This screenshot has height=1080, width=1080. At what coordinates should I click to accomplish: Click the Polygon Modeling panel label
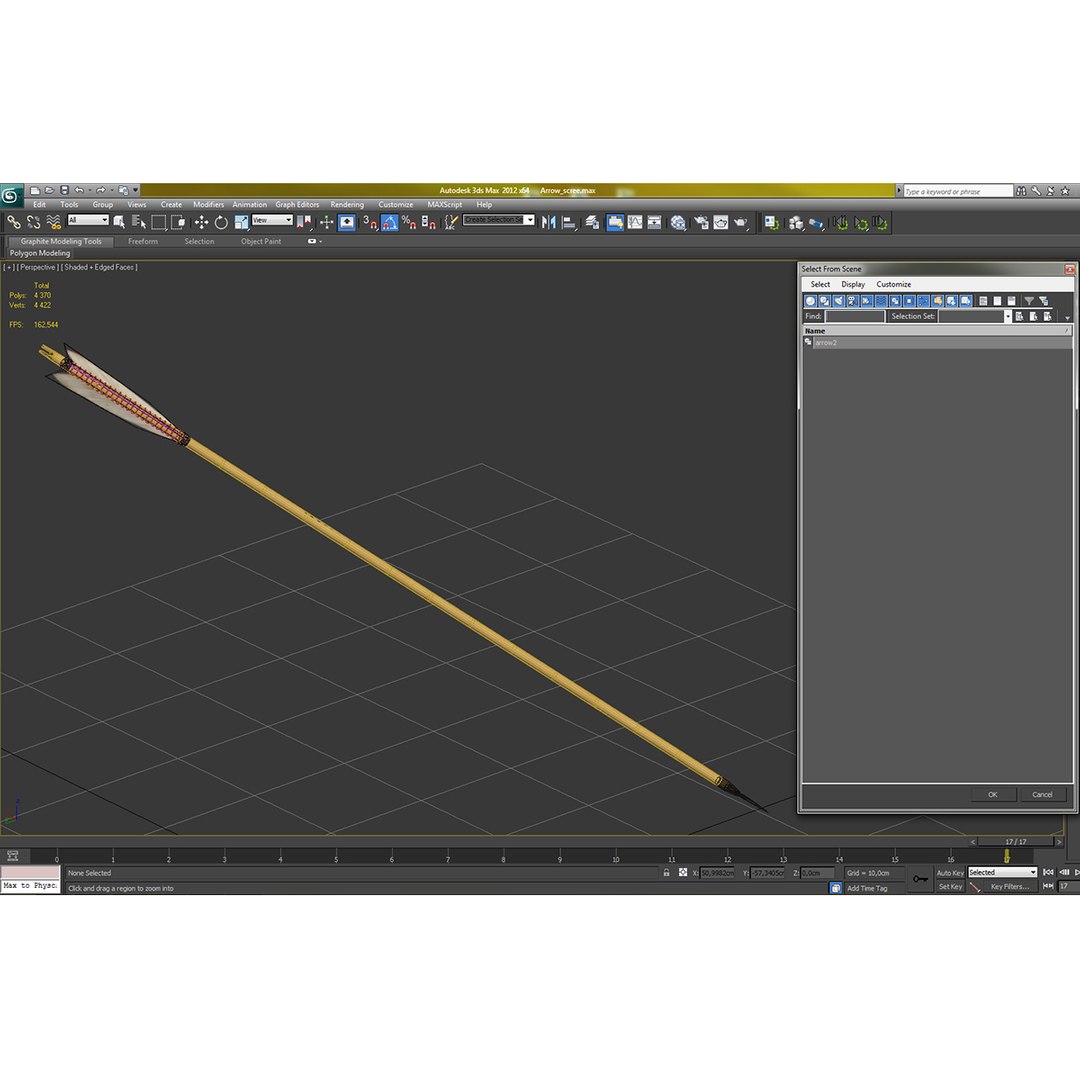39,253
